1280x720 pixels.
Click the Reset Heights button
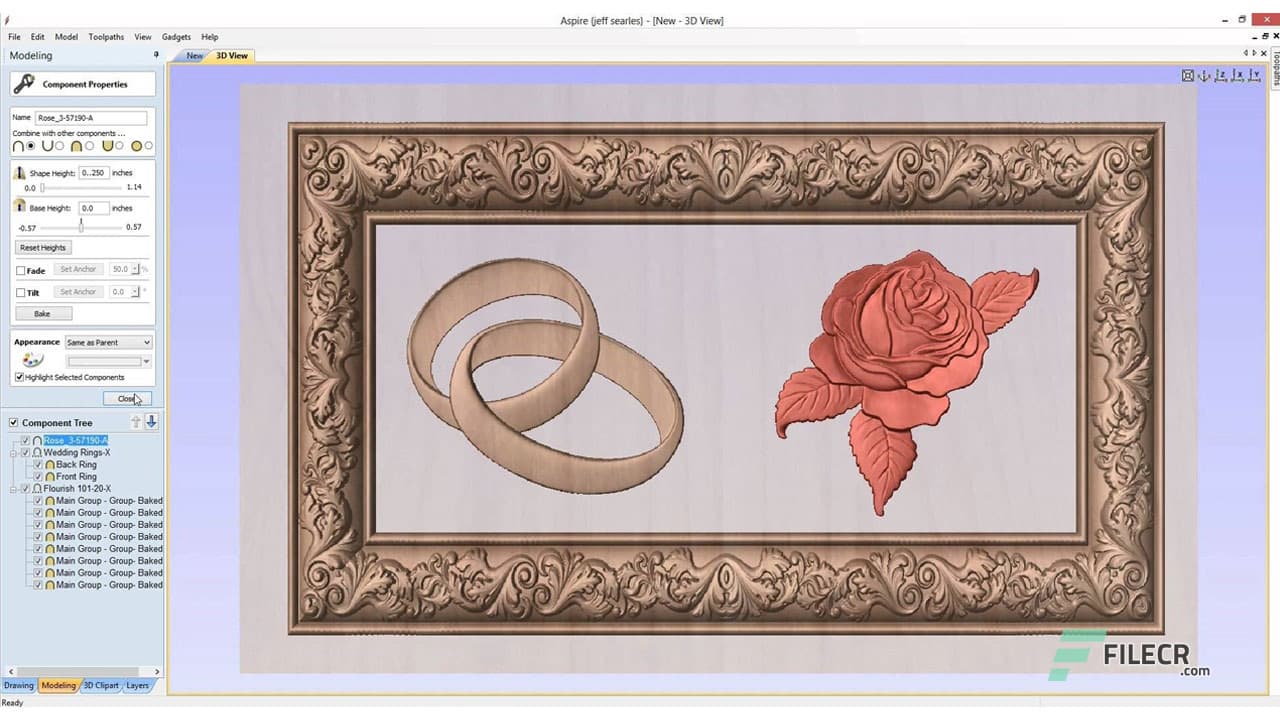pos(43,247)
